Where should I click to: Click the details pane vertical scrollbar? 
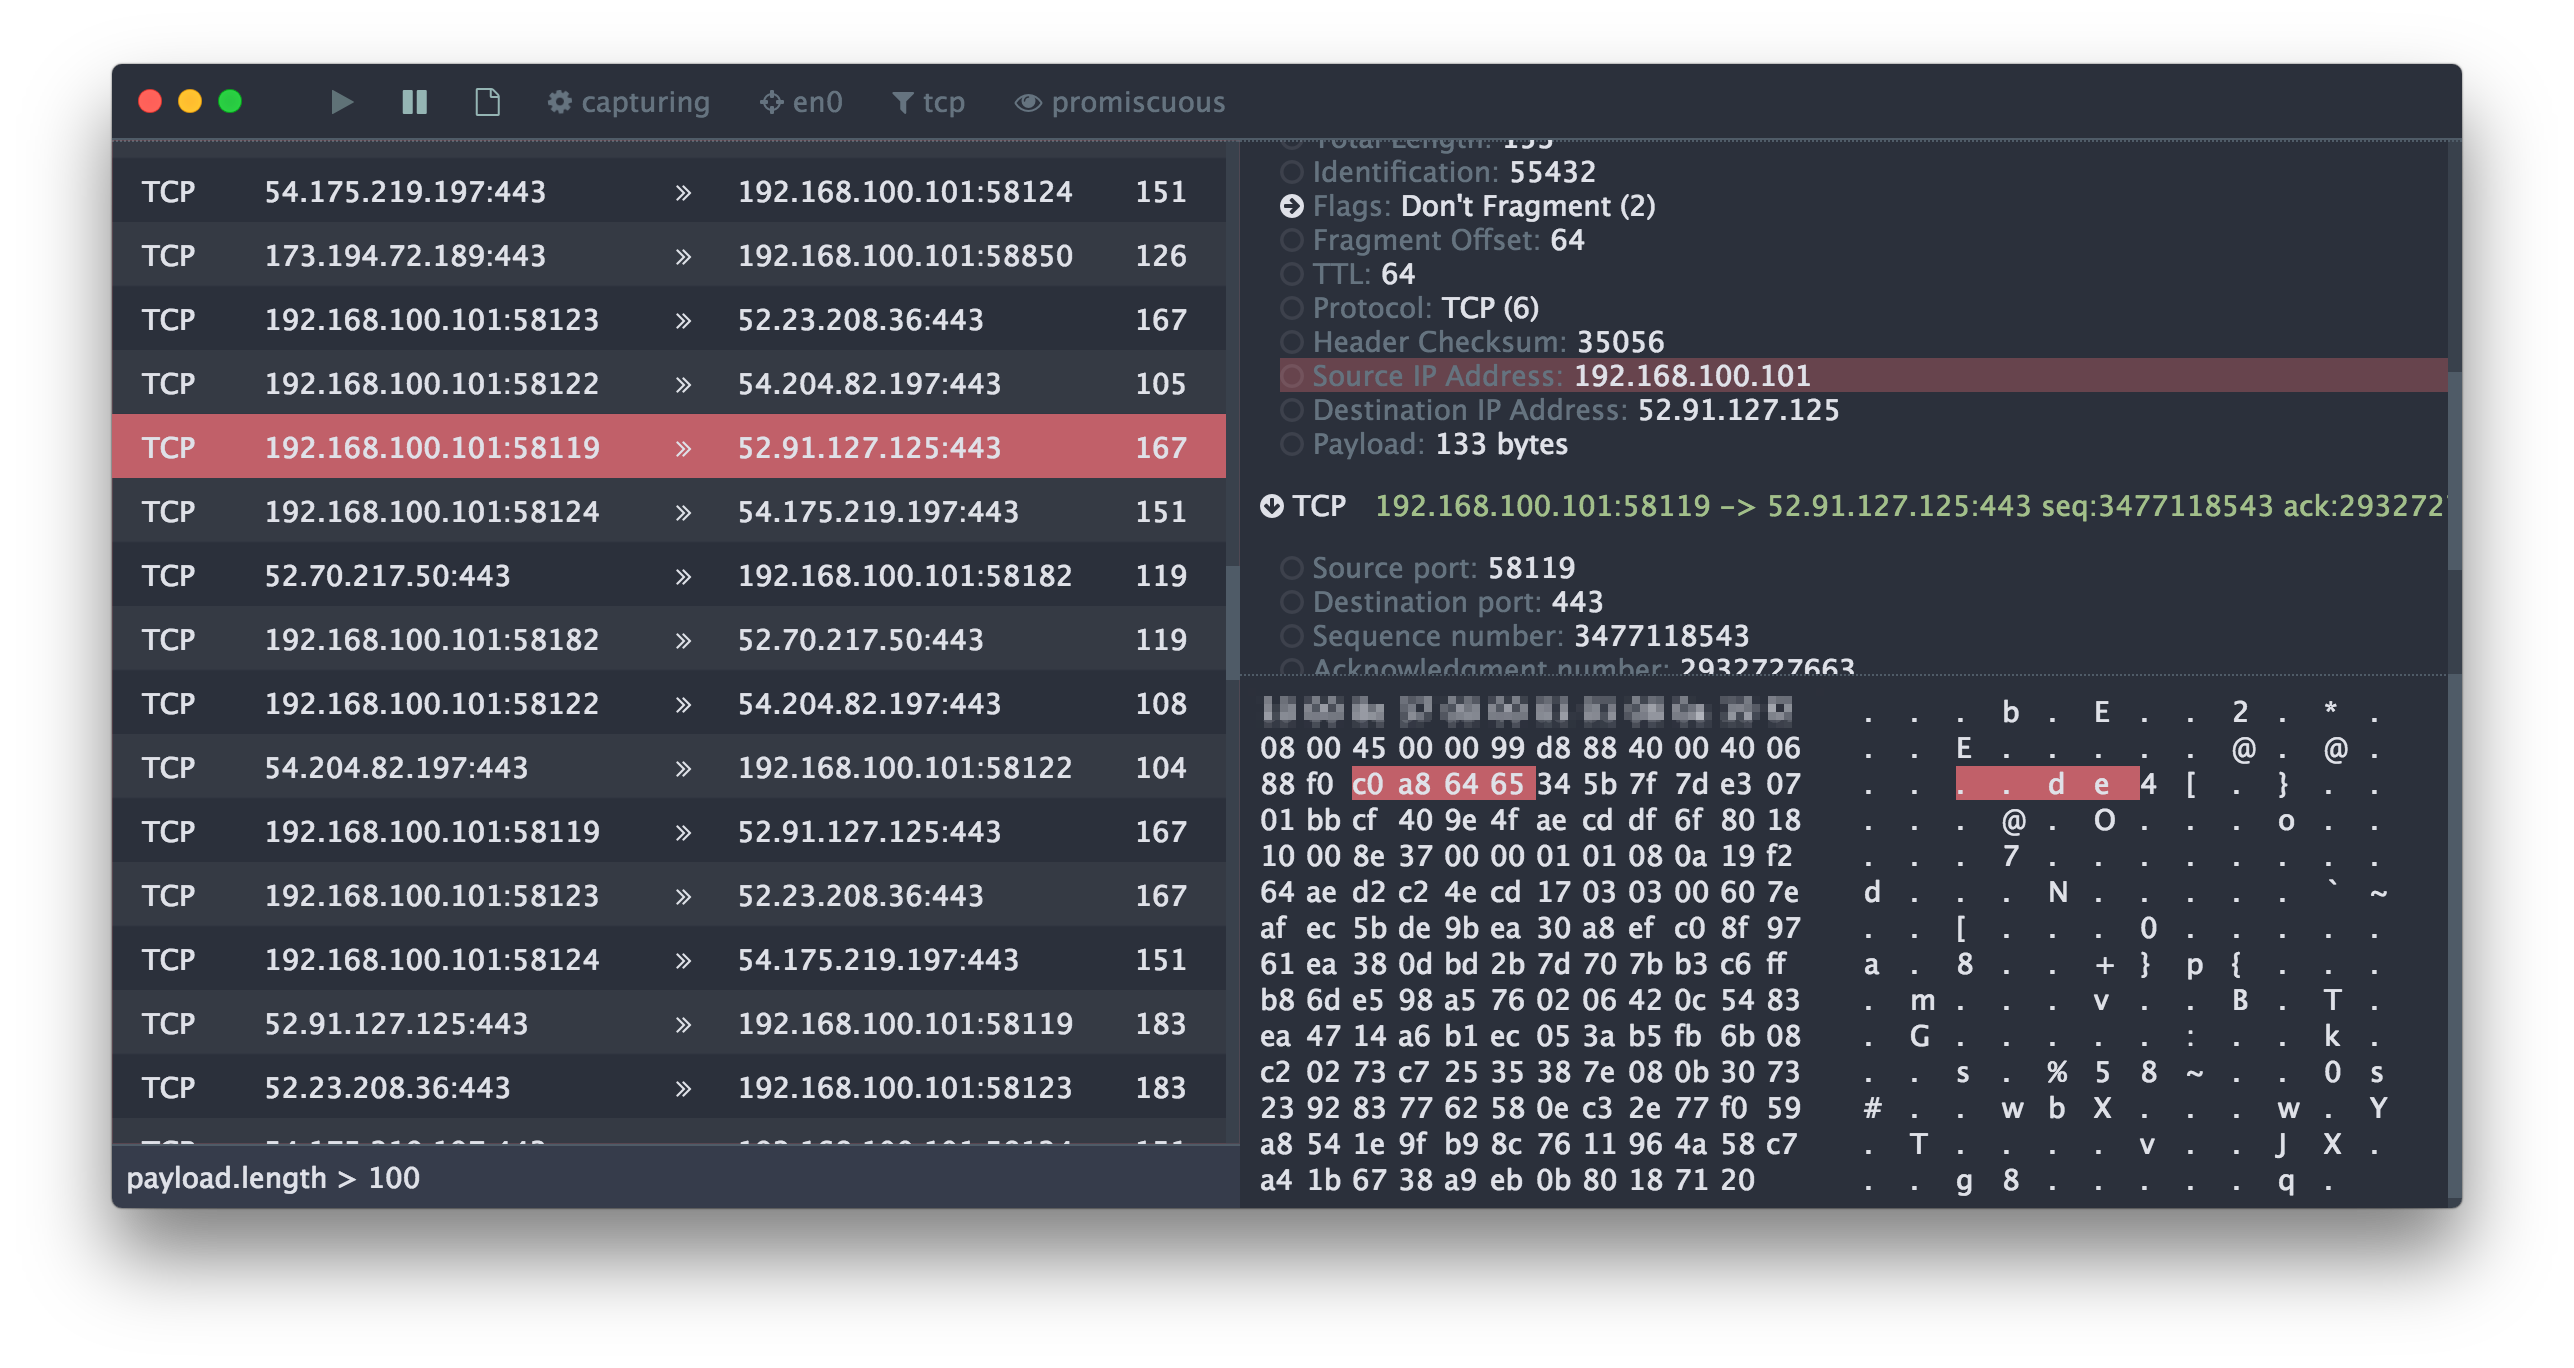point(2453,470)
